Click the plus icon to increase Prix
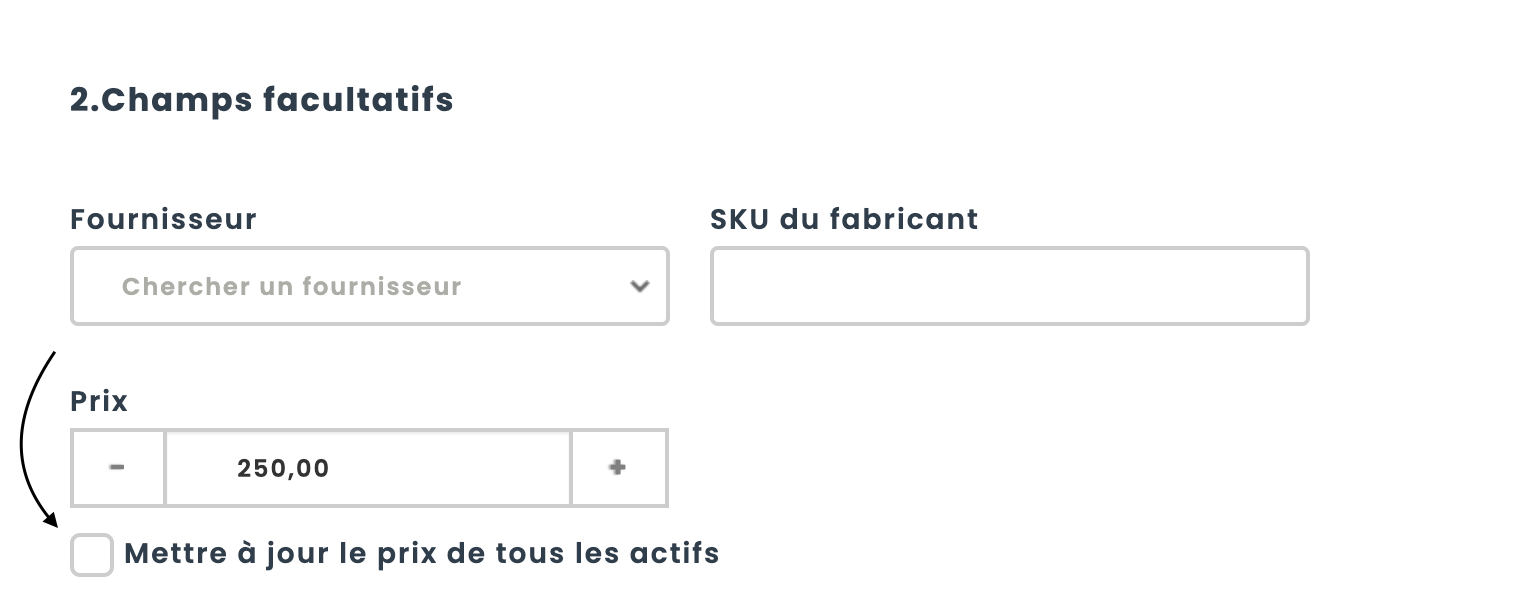Viewport: 1518px width, 600px height. tap(618, 468)
